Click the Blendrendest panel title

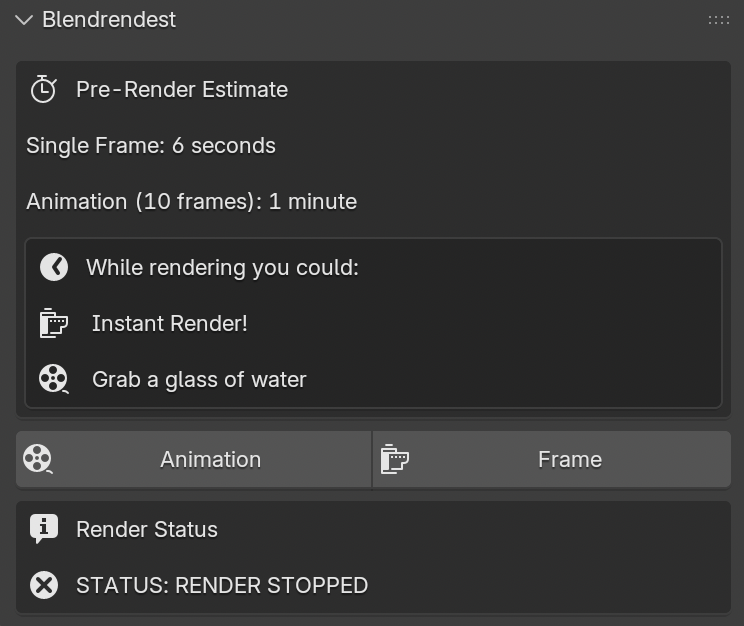pos(109,20)
